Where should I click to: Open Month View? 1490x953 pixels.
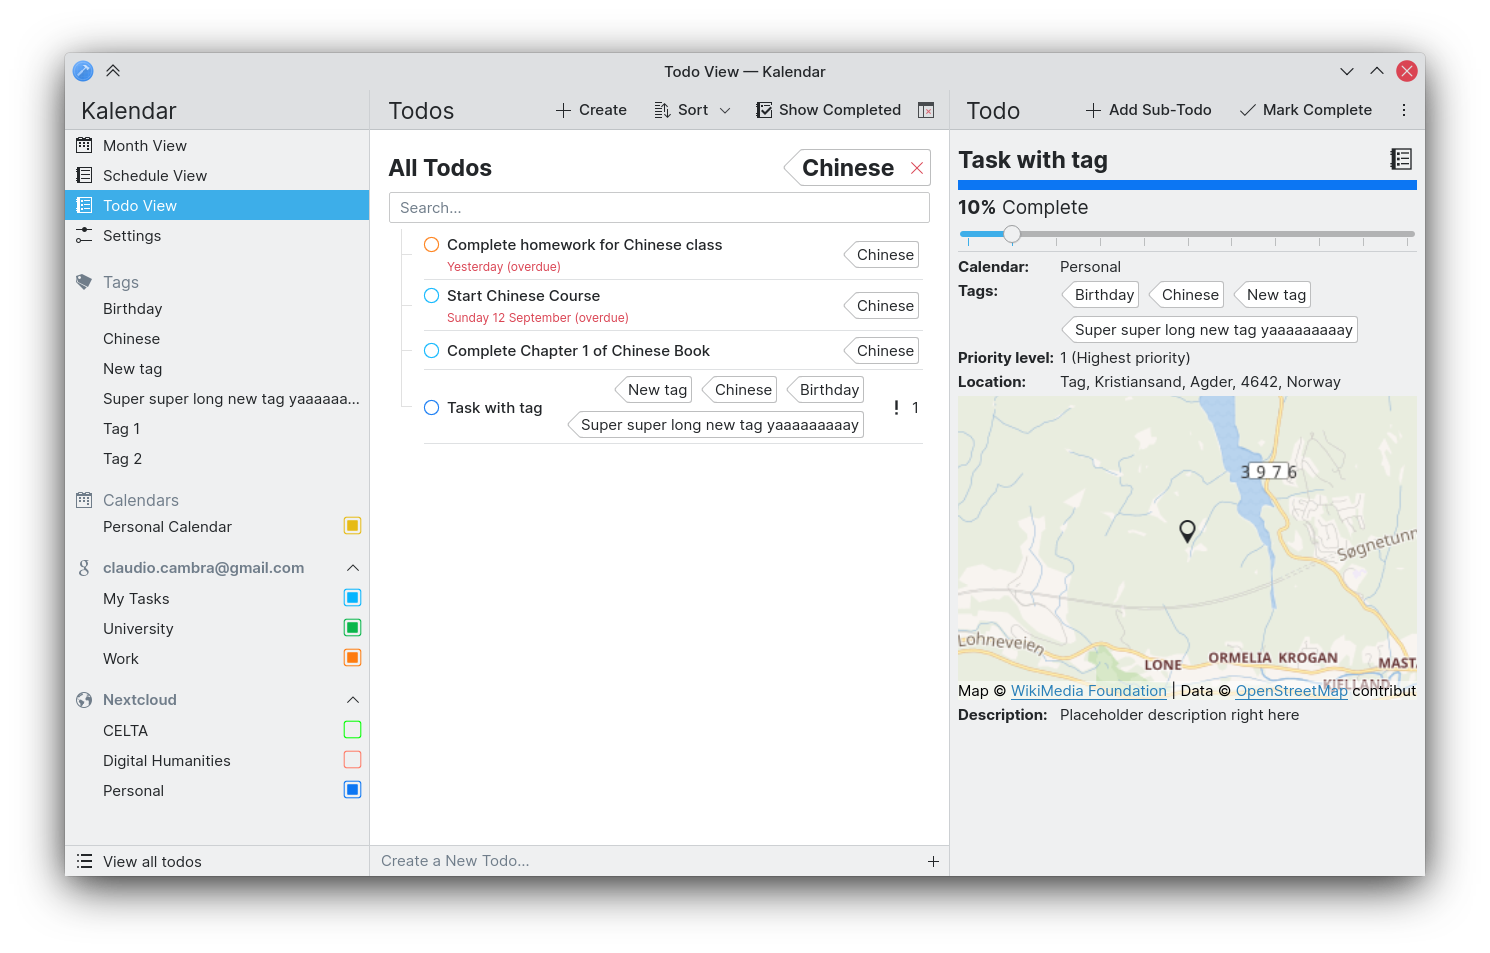click(x=217, y=145)
